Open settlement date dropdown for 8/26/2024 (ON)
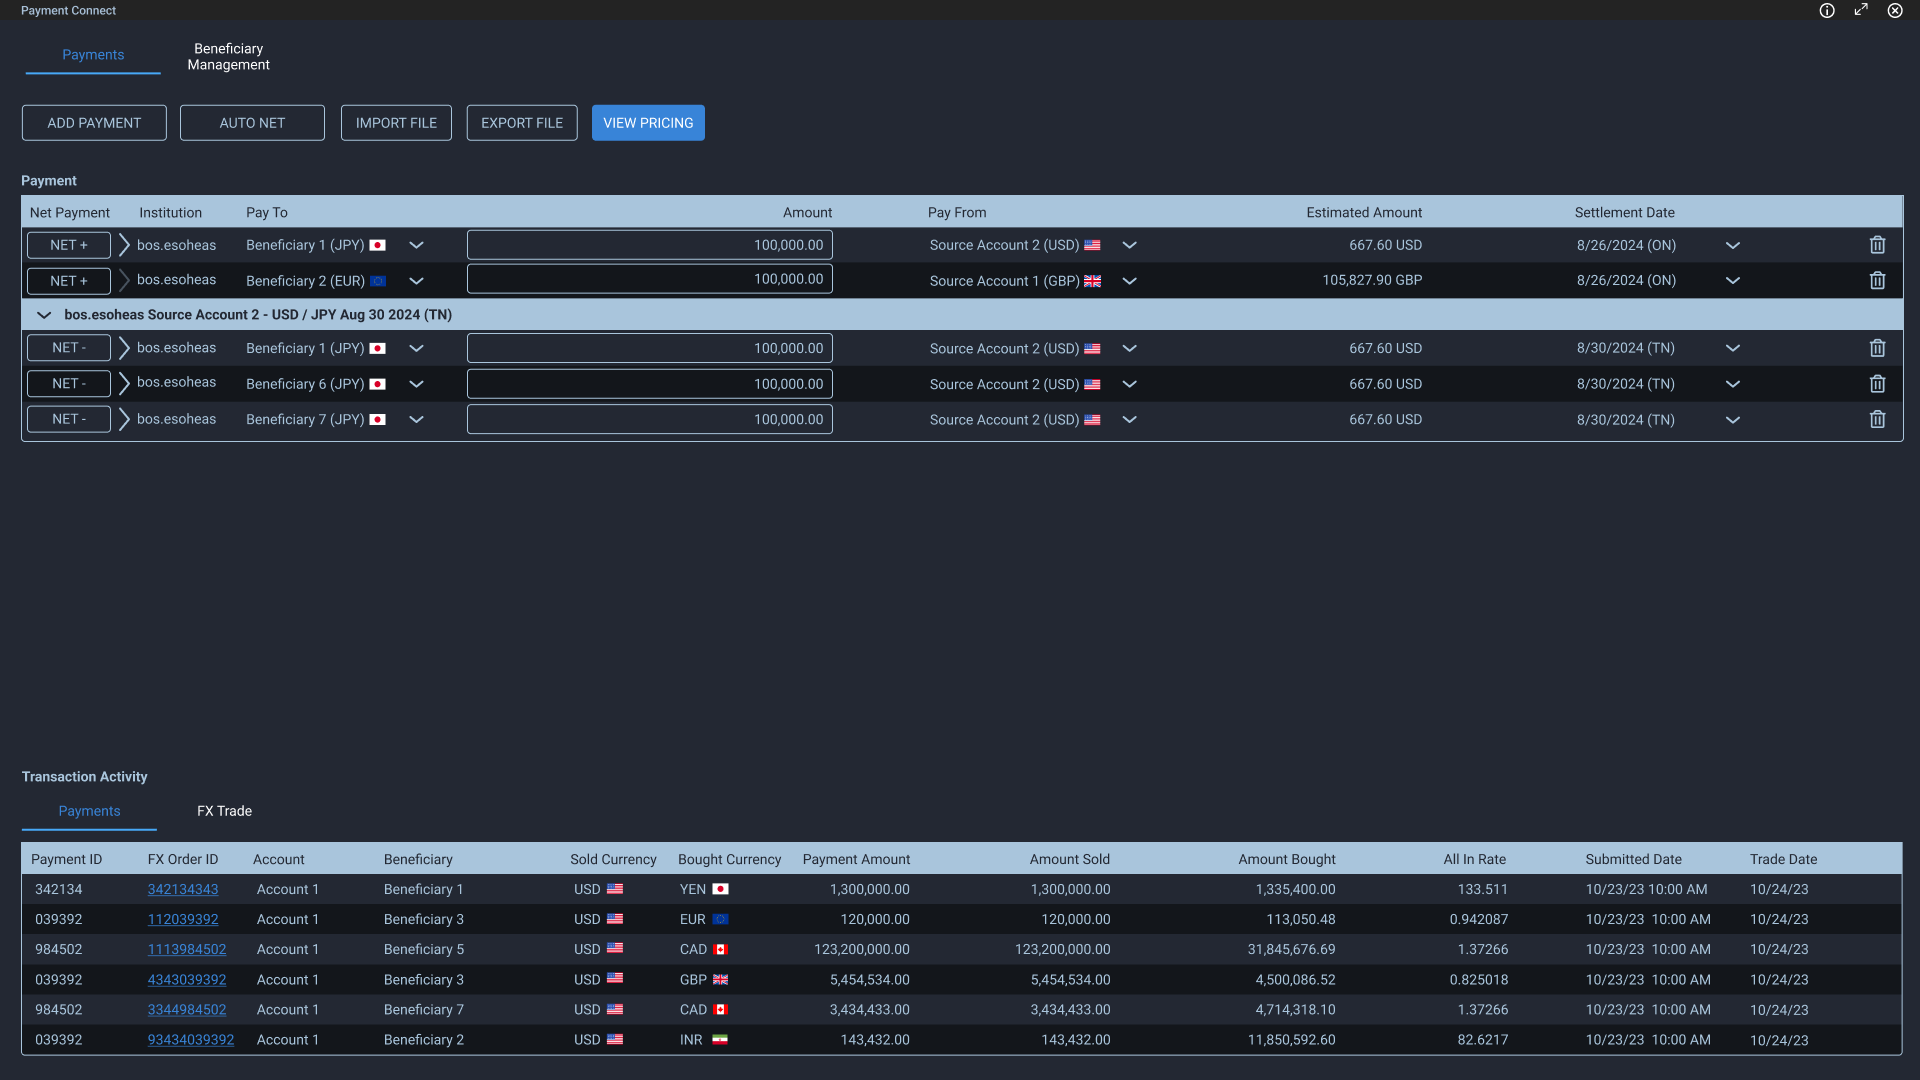The image size is (1920, 1080). pyautogui.click(x=1733, y=245)
